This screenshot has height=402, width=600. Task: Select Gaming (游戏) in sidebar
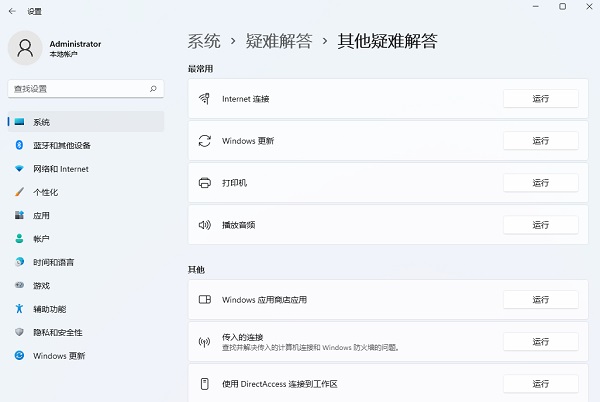click(x=41, y=285)
